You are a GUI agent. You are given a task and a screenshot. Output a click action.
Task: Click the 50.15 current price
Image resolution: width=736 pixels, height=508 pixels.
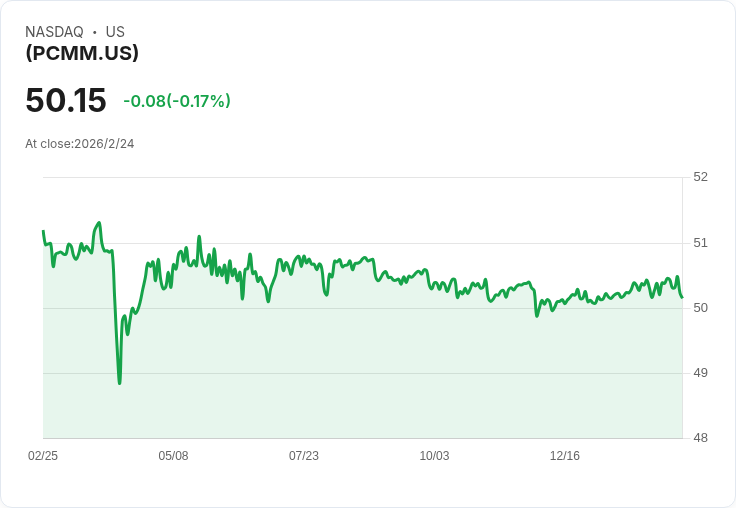click(x=66, y=100)
